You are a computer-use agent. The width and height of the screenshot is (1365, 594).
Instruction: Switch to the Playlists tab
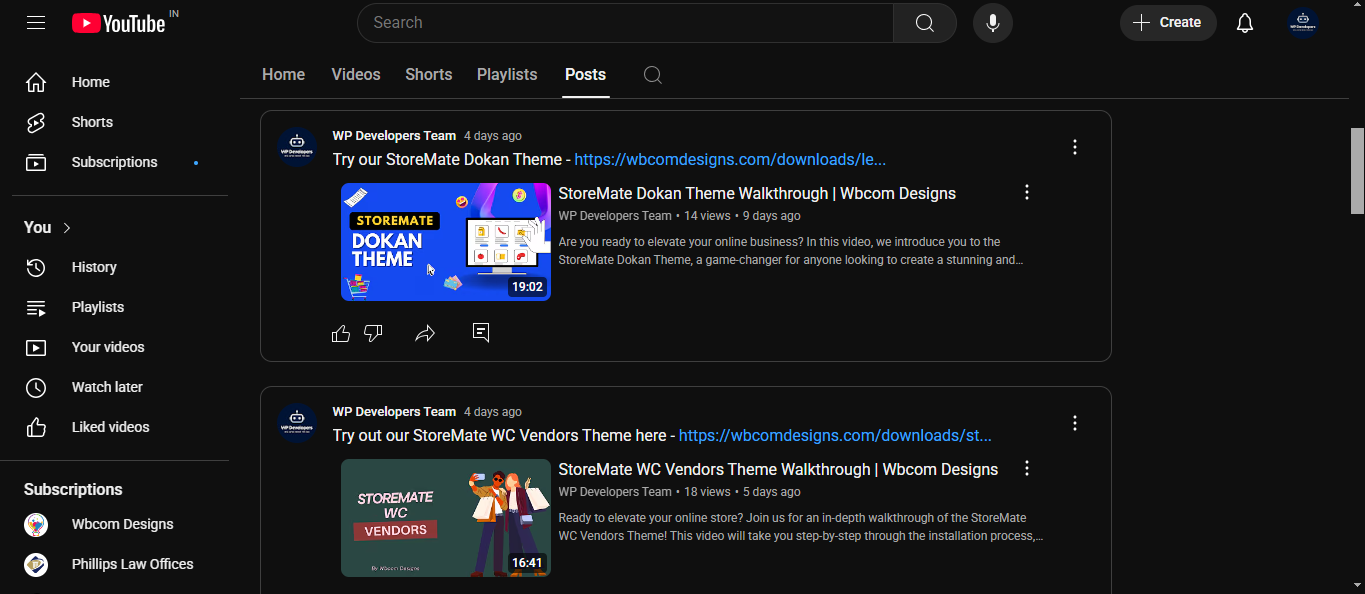click(507, 75)
